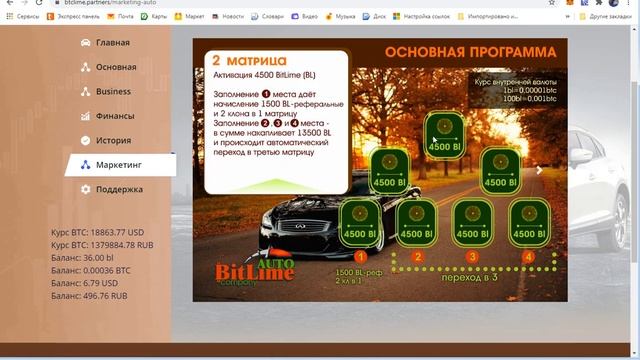Click the car icon beside Главная

(85, 42)
